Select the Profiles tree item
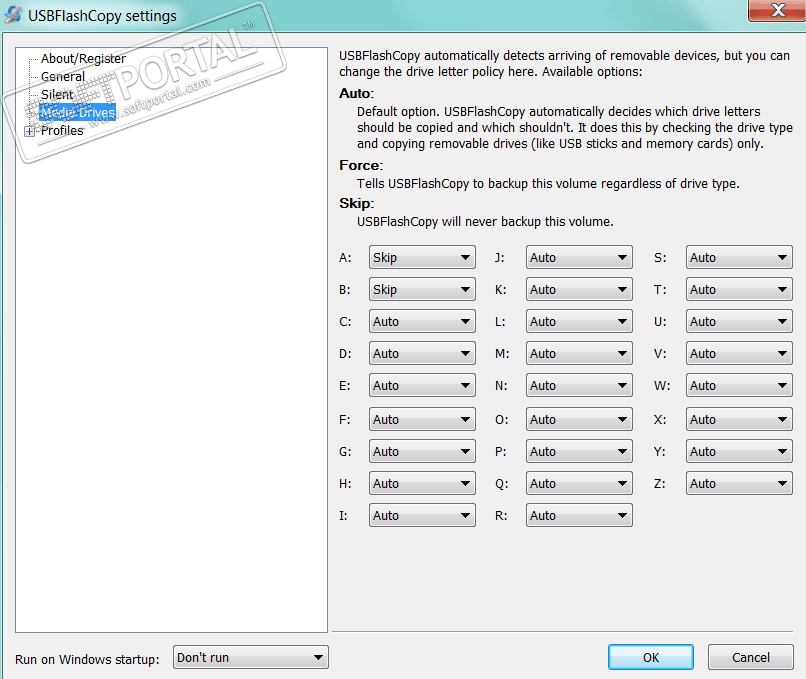The width and height of the screenshot is (806, 679). tap(62, 131)
